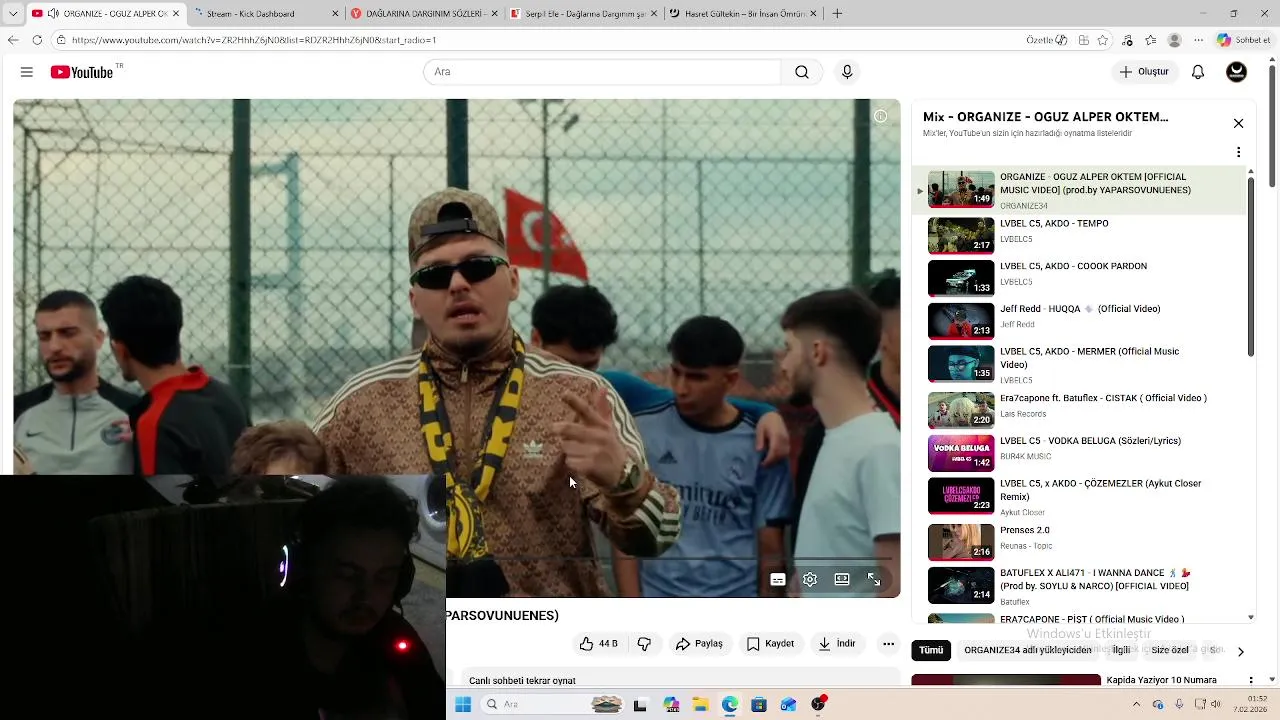Viewport: 1280px width, 720px height.
Task: Show hidden system tray icons chevron
Action: pos(1136,705)
